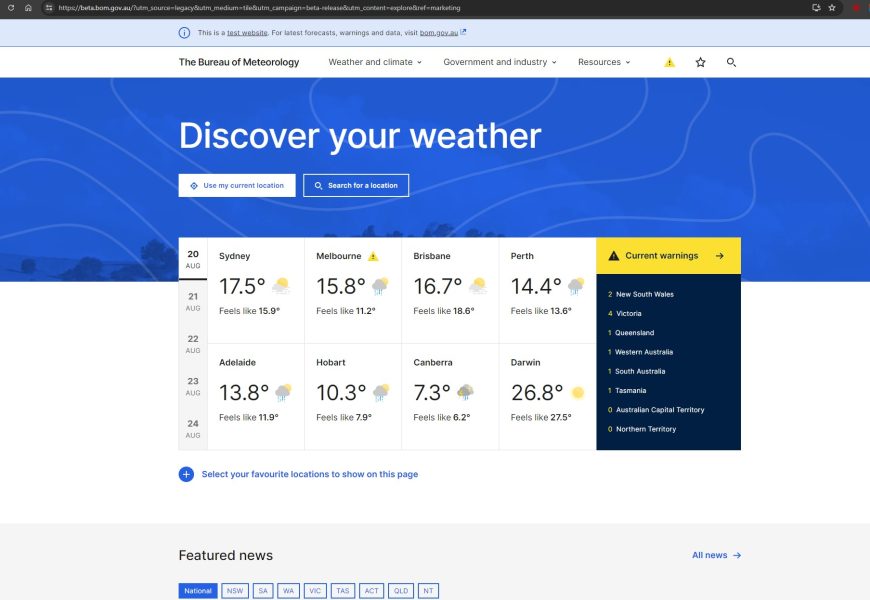Open the Government and industry dropdown

click(x=498, y=62)
